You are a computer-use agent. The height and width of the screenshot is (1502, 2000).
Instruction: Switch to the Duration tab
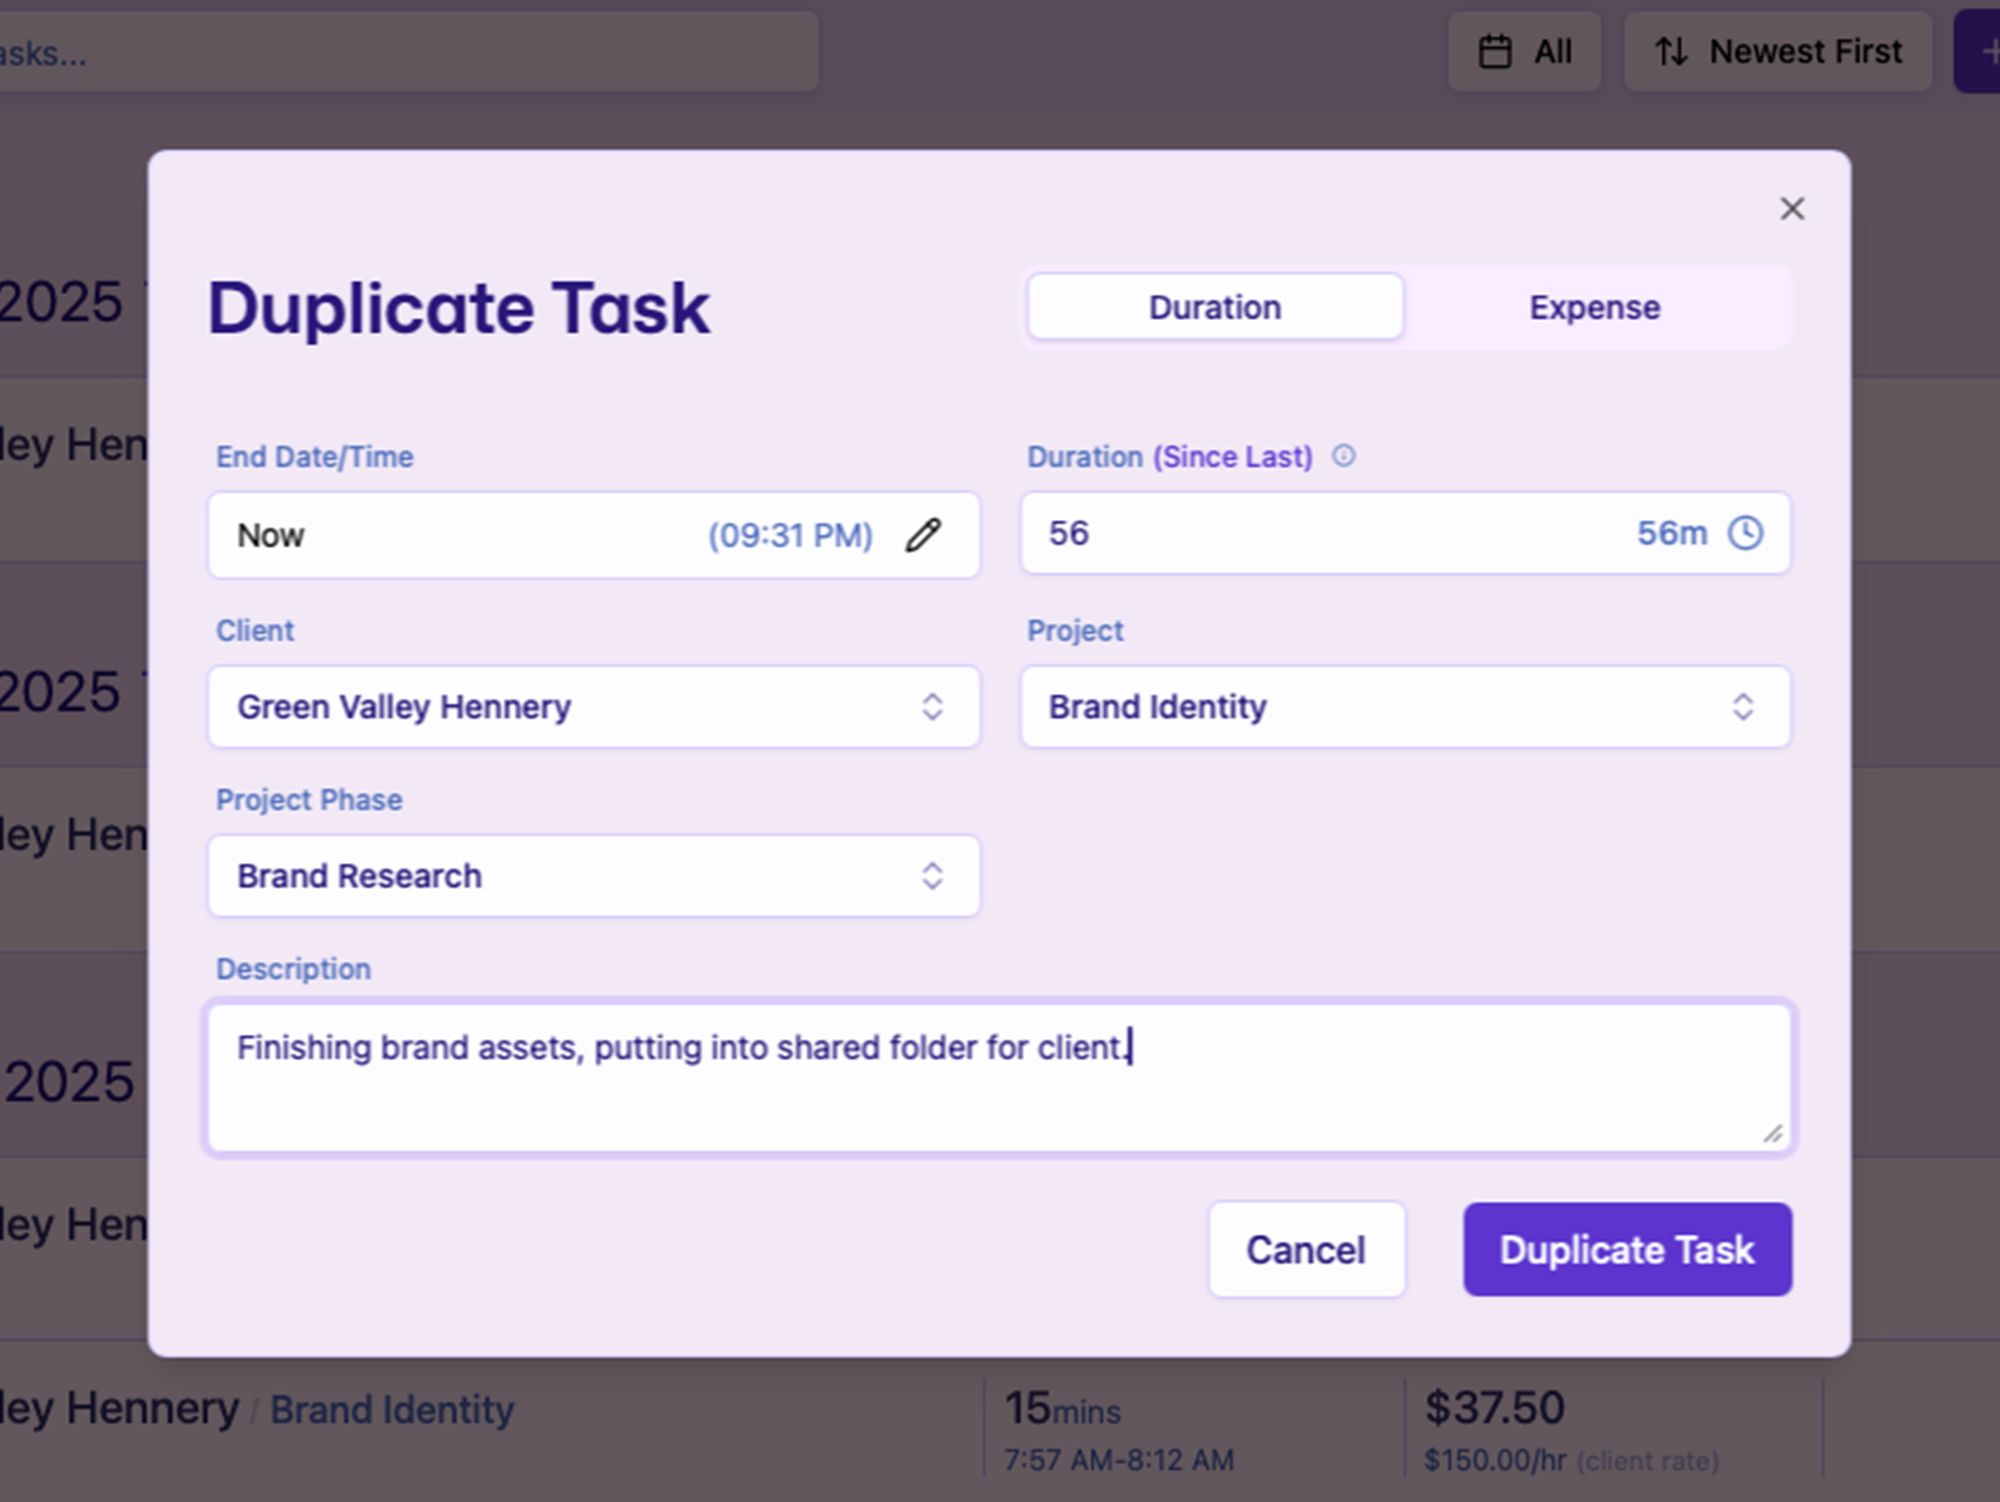(1214, 307)
